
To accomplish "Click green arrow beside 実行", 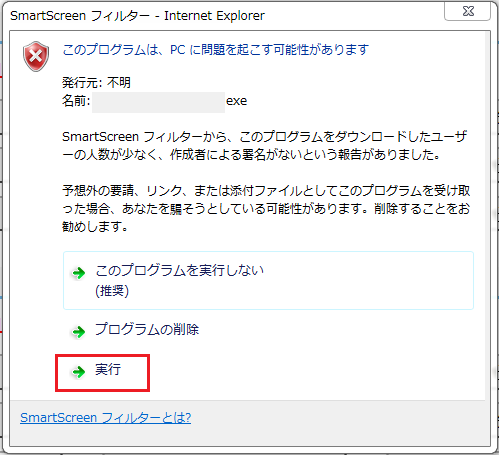I will pyautogui.click(x=79, y=372).
